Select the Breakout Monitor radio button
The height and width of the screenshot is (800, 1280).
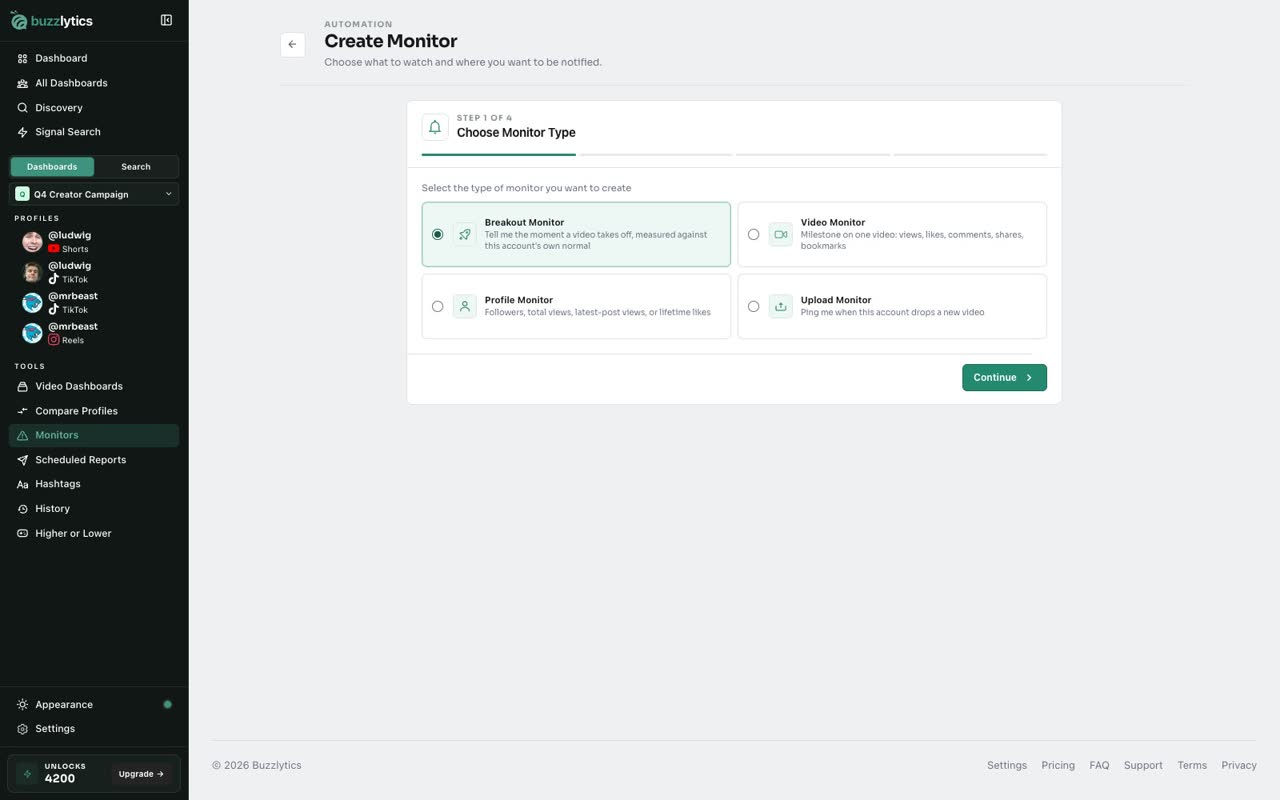click(x=437, y=235)
